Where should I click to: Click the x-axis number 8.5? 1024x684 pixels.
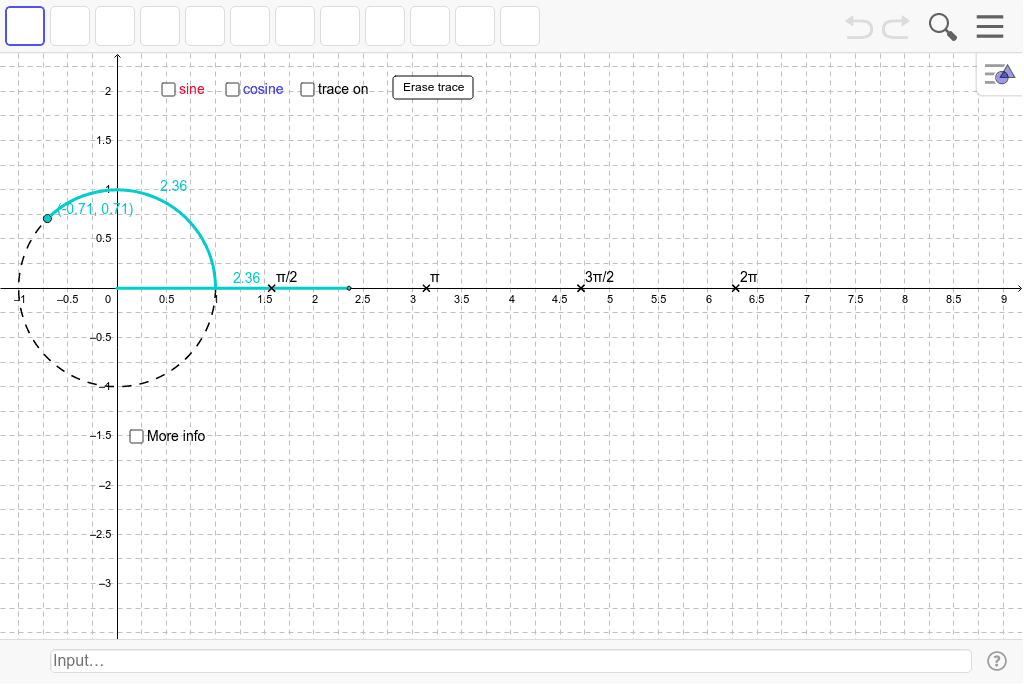953,299
